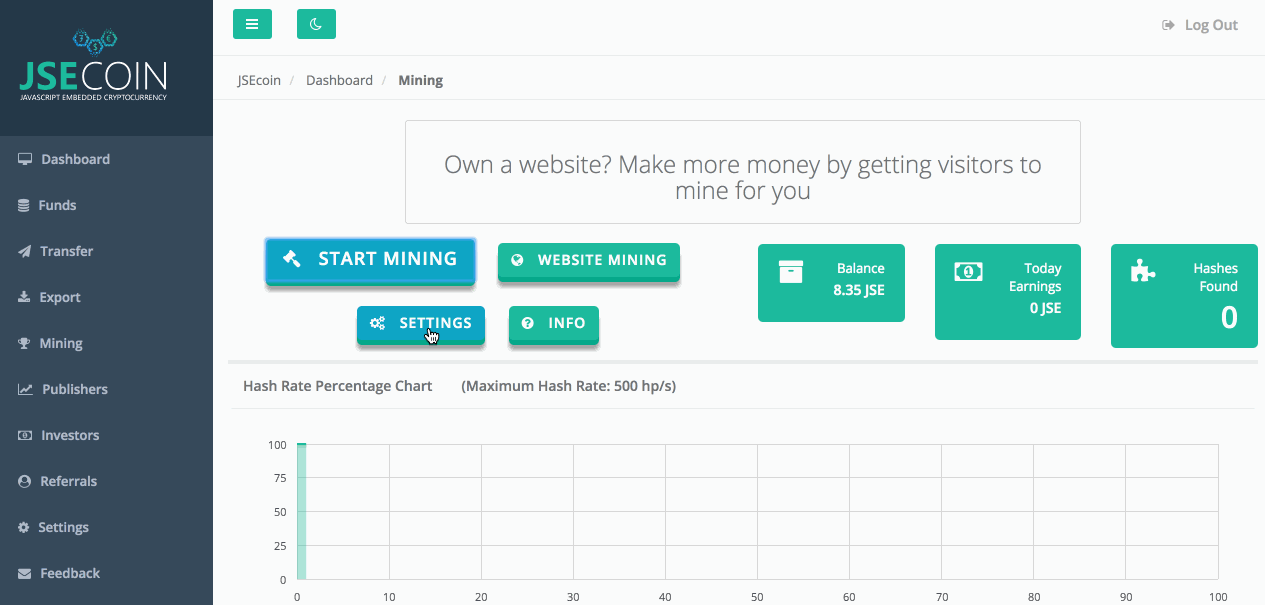Open Dashboard in the sidebar
Image resolution: width=1265 pixels, height=605 pixels.
point(106,159)
